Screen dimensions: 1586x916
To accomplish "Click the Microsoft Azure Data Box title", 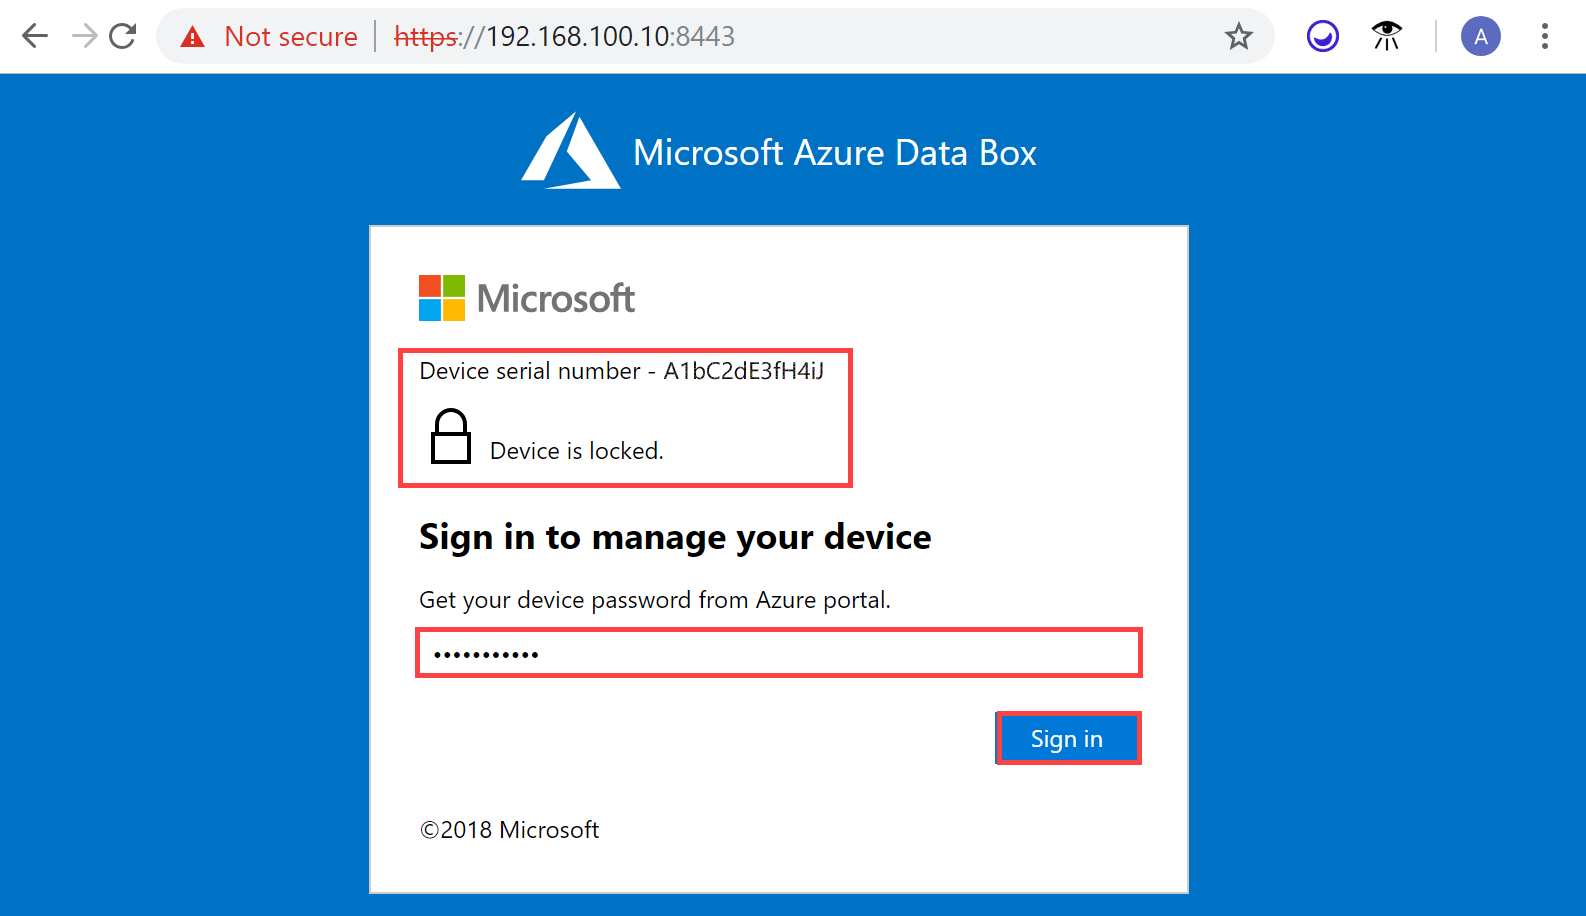I will [835, 153].
